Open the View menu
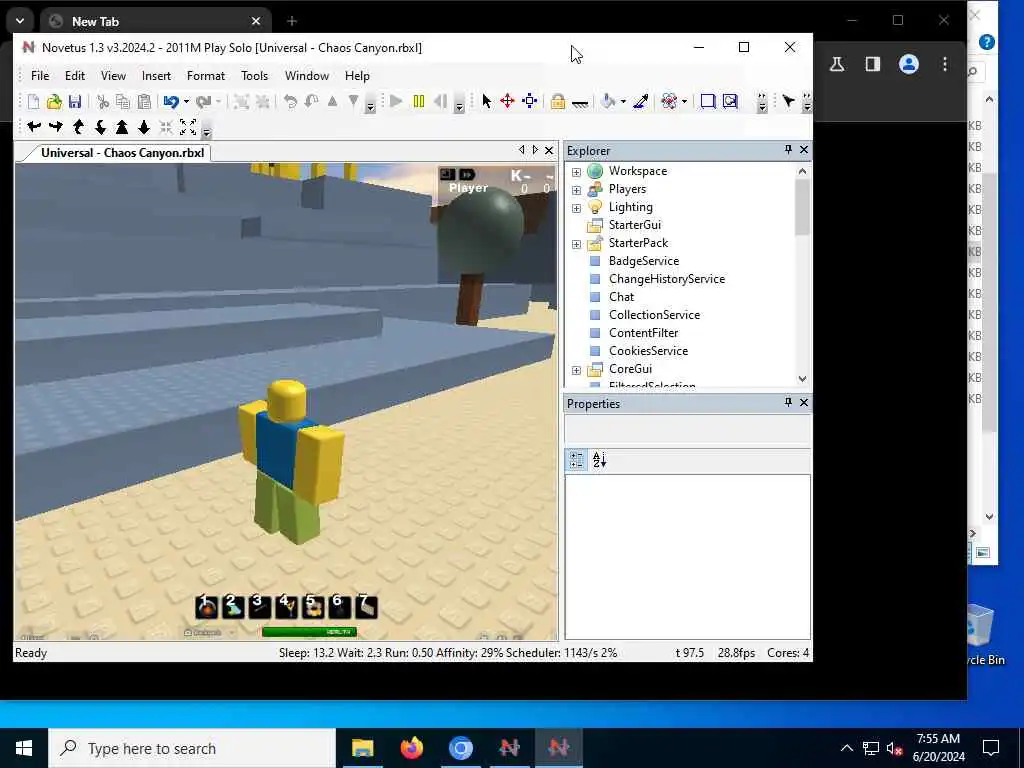Viewport: 1024px width, 768px height. 113,76
